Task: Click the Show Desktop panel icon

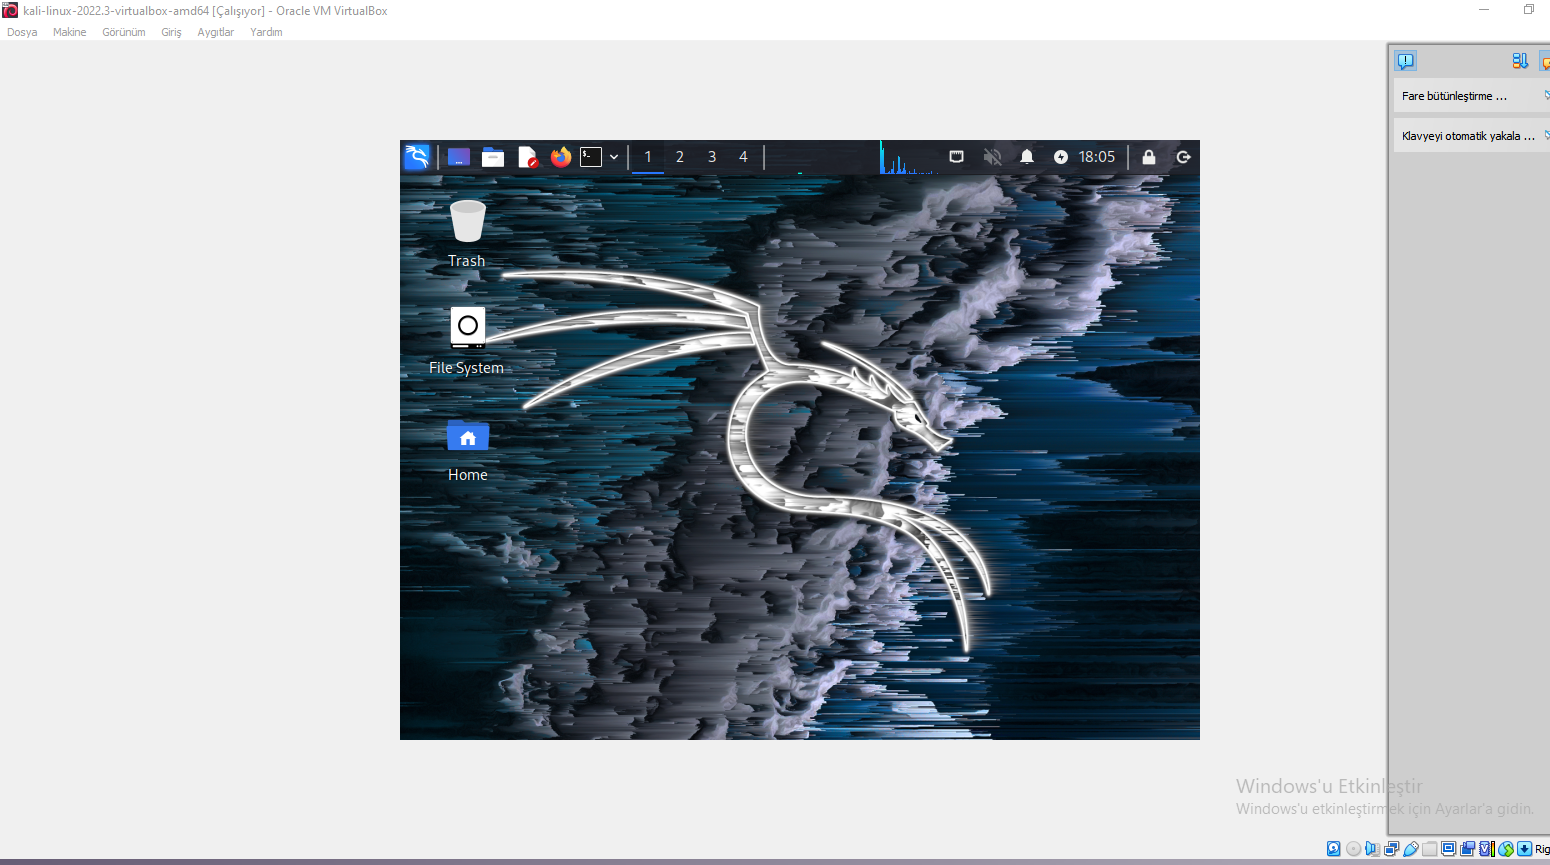Action: [x=459, y=157]
